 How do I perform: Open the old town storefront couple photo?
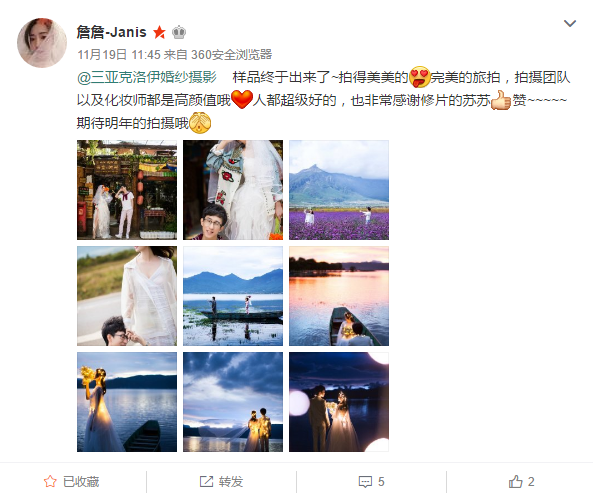point(127,190)
